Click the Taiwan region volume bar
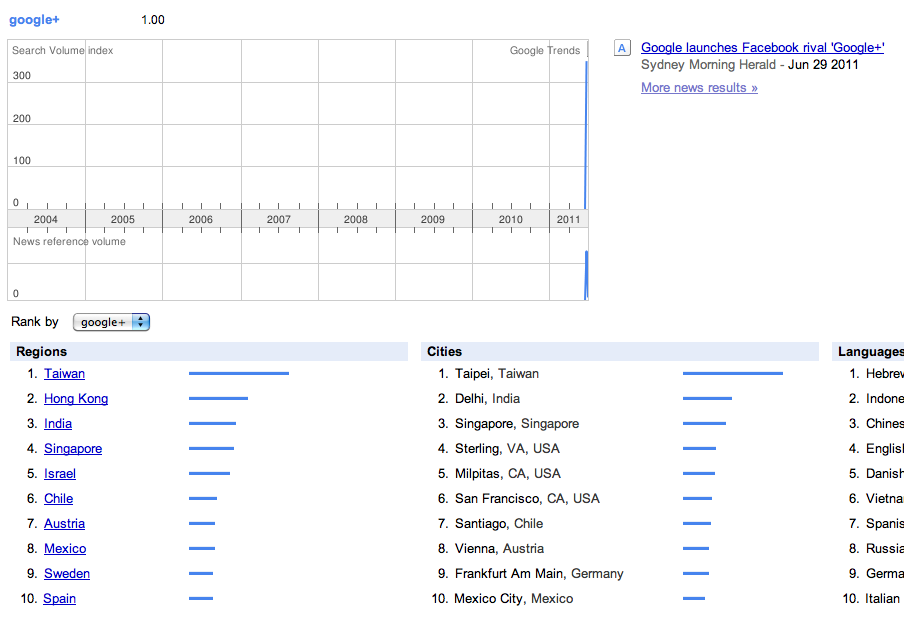This screenshot has height=619, width=904. [239, 373]
